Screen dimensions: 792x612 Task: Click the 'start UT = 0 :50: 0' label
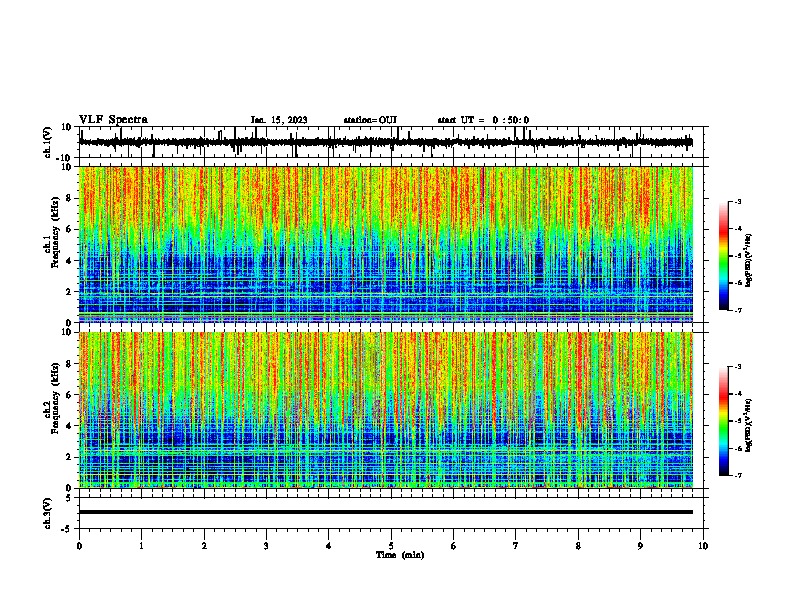(483, 120)
